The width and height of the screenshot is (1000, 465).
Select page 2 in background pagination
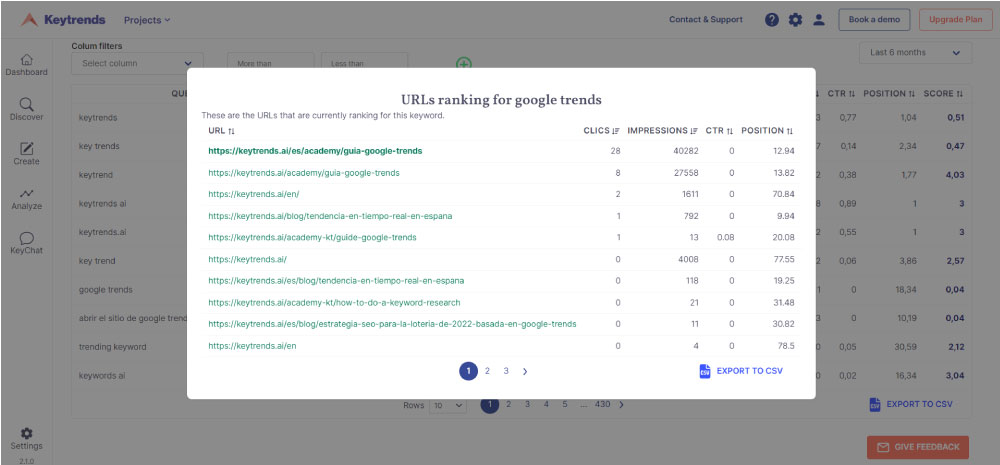pos(508,404)
